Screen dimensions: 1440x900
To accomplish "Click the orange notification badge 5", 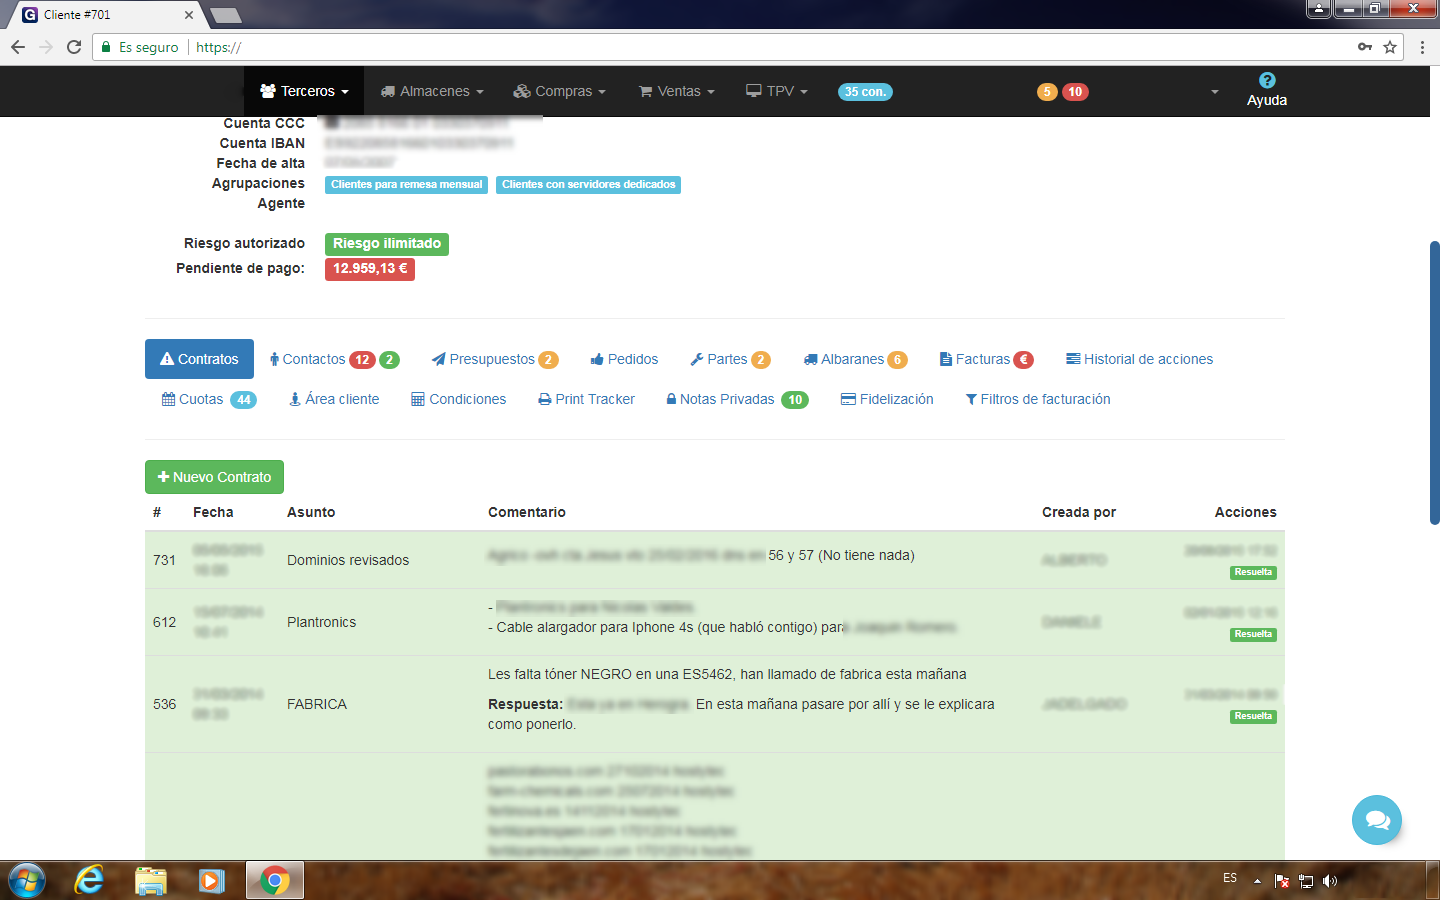I will tap(1047, 92).
